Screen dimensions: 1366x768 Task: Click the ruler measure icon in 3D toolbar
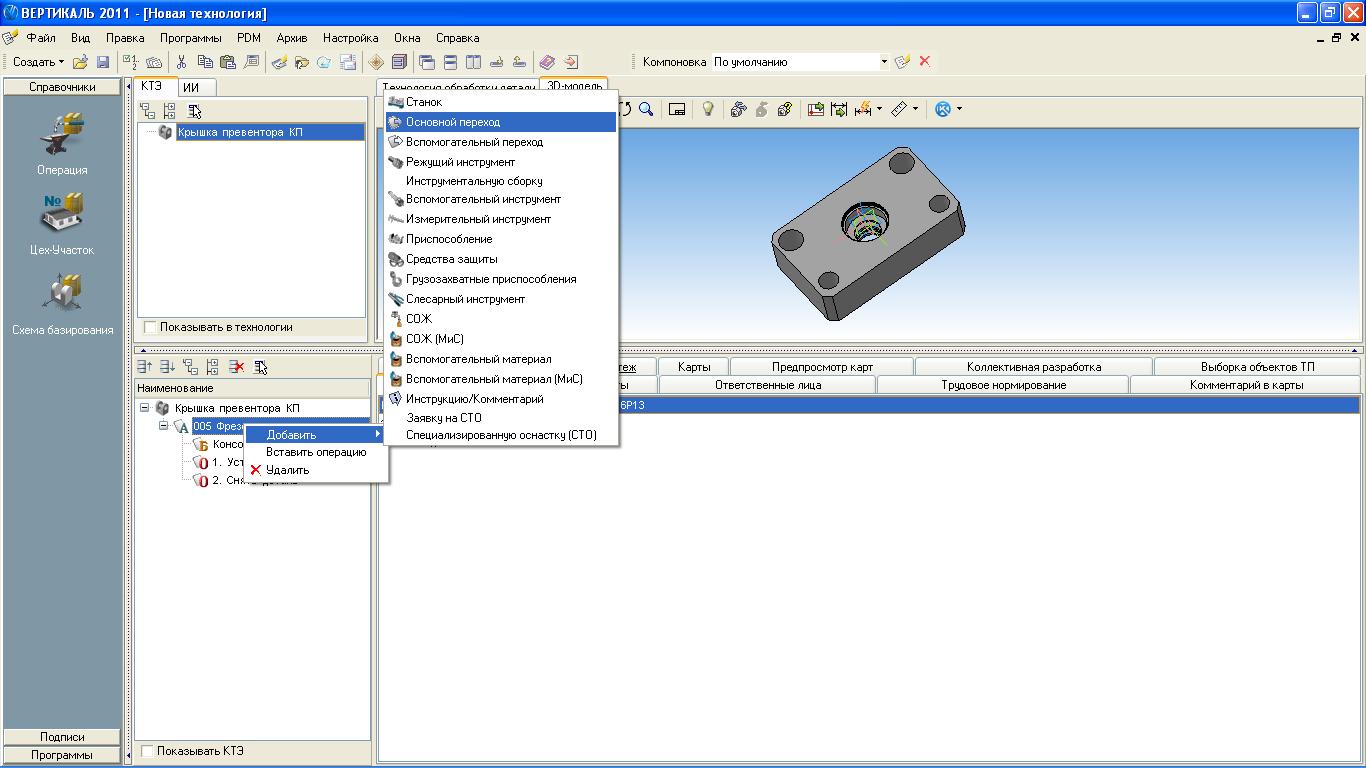(899, 109)
